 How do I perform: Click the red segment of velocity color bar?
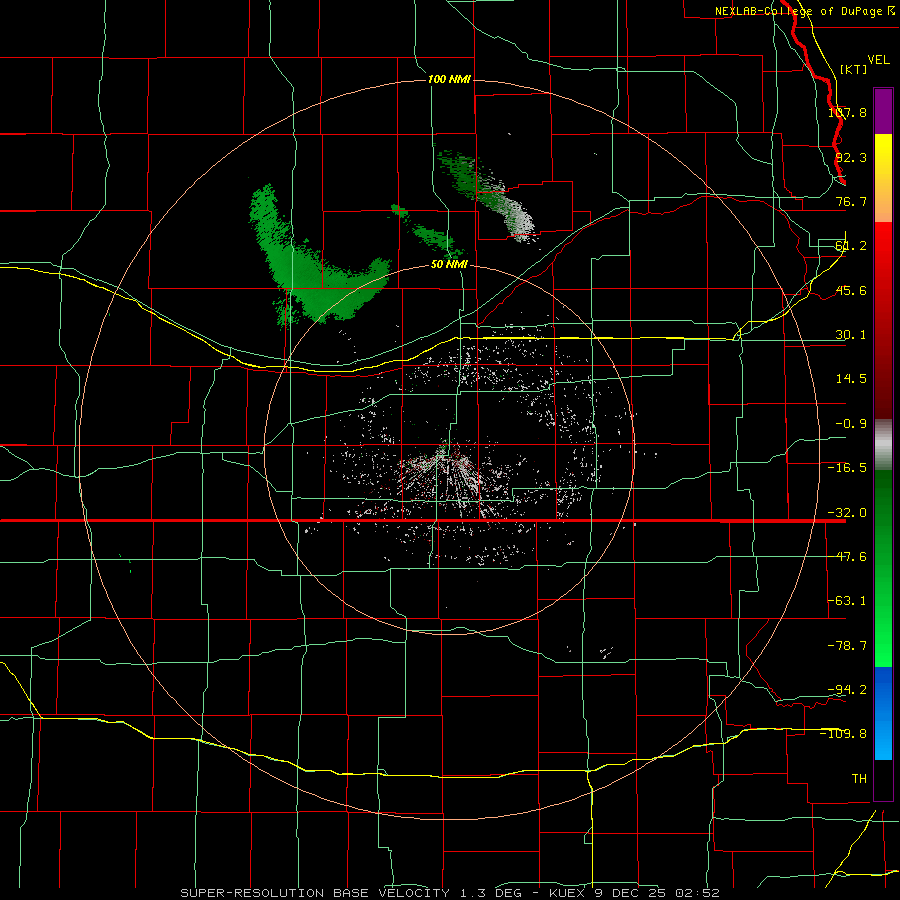(883, 320)
